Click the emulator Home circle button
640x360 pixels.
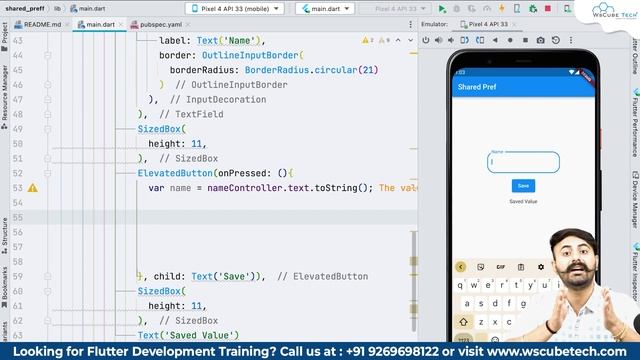point(510,40)
